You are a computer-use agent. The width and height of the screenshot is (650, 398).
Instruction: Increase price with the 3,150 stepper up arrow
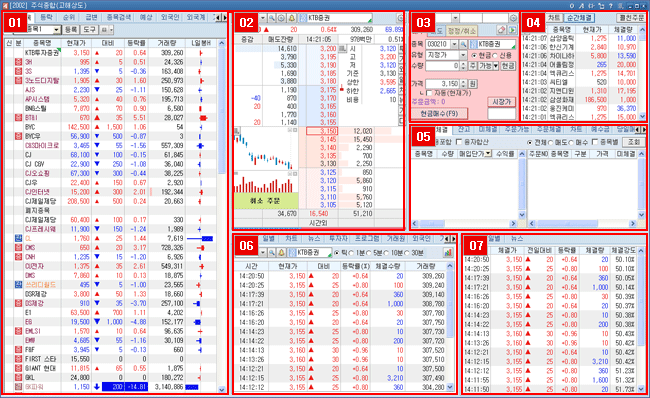pos(463,82)
